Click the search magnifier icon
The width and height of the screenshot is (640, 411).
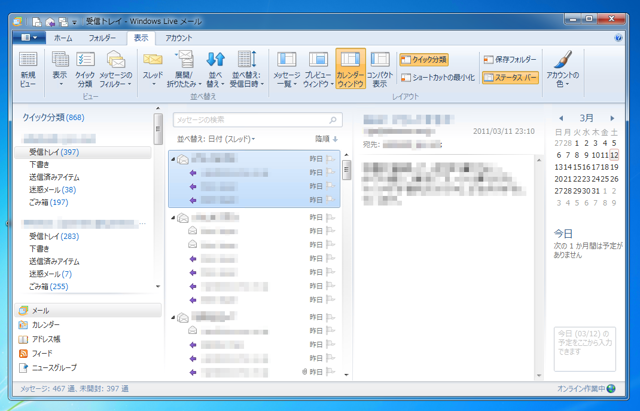333,120
